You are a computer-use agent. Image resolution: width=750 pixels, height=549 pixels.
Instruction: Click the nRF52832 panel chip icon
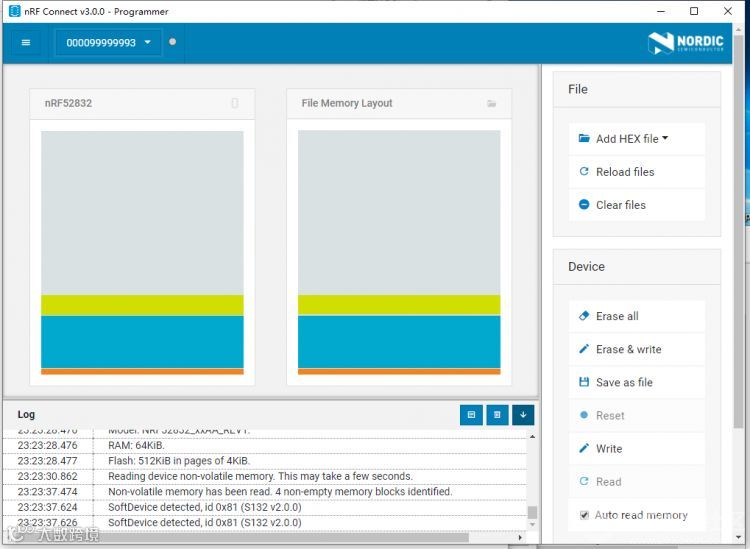tap(235, 103)
